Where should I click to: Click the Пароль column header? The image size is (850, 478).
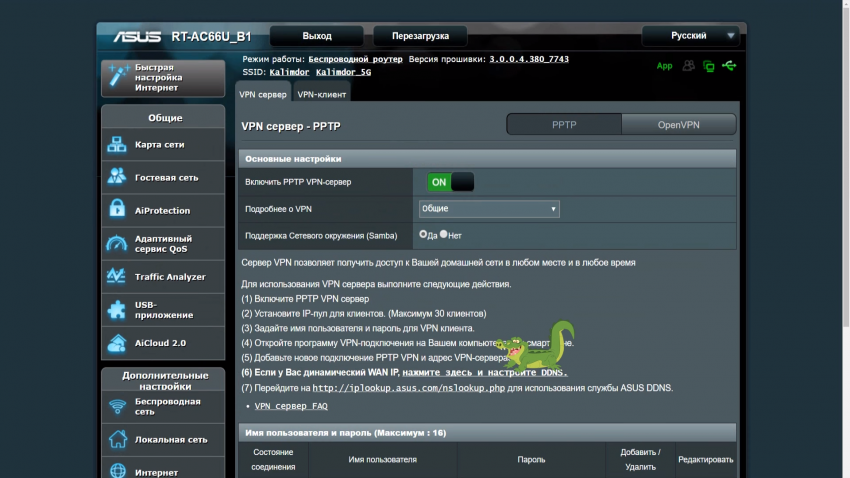coord(531,460)
